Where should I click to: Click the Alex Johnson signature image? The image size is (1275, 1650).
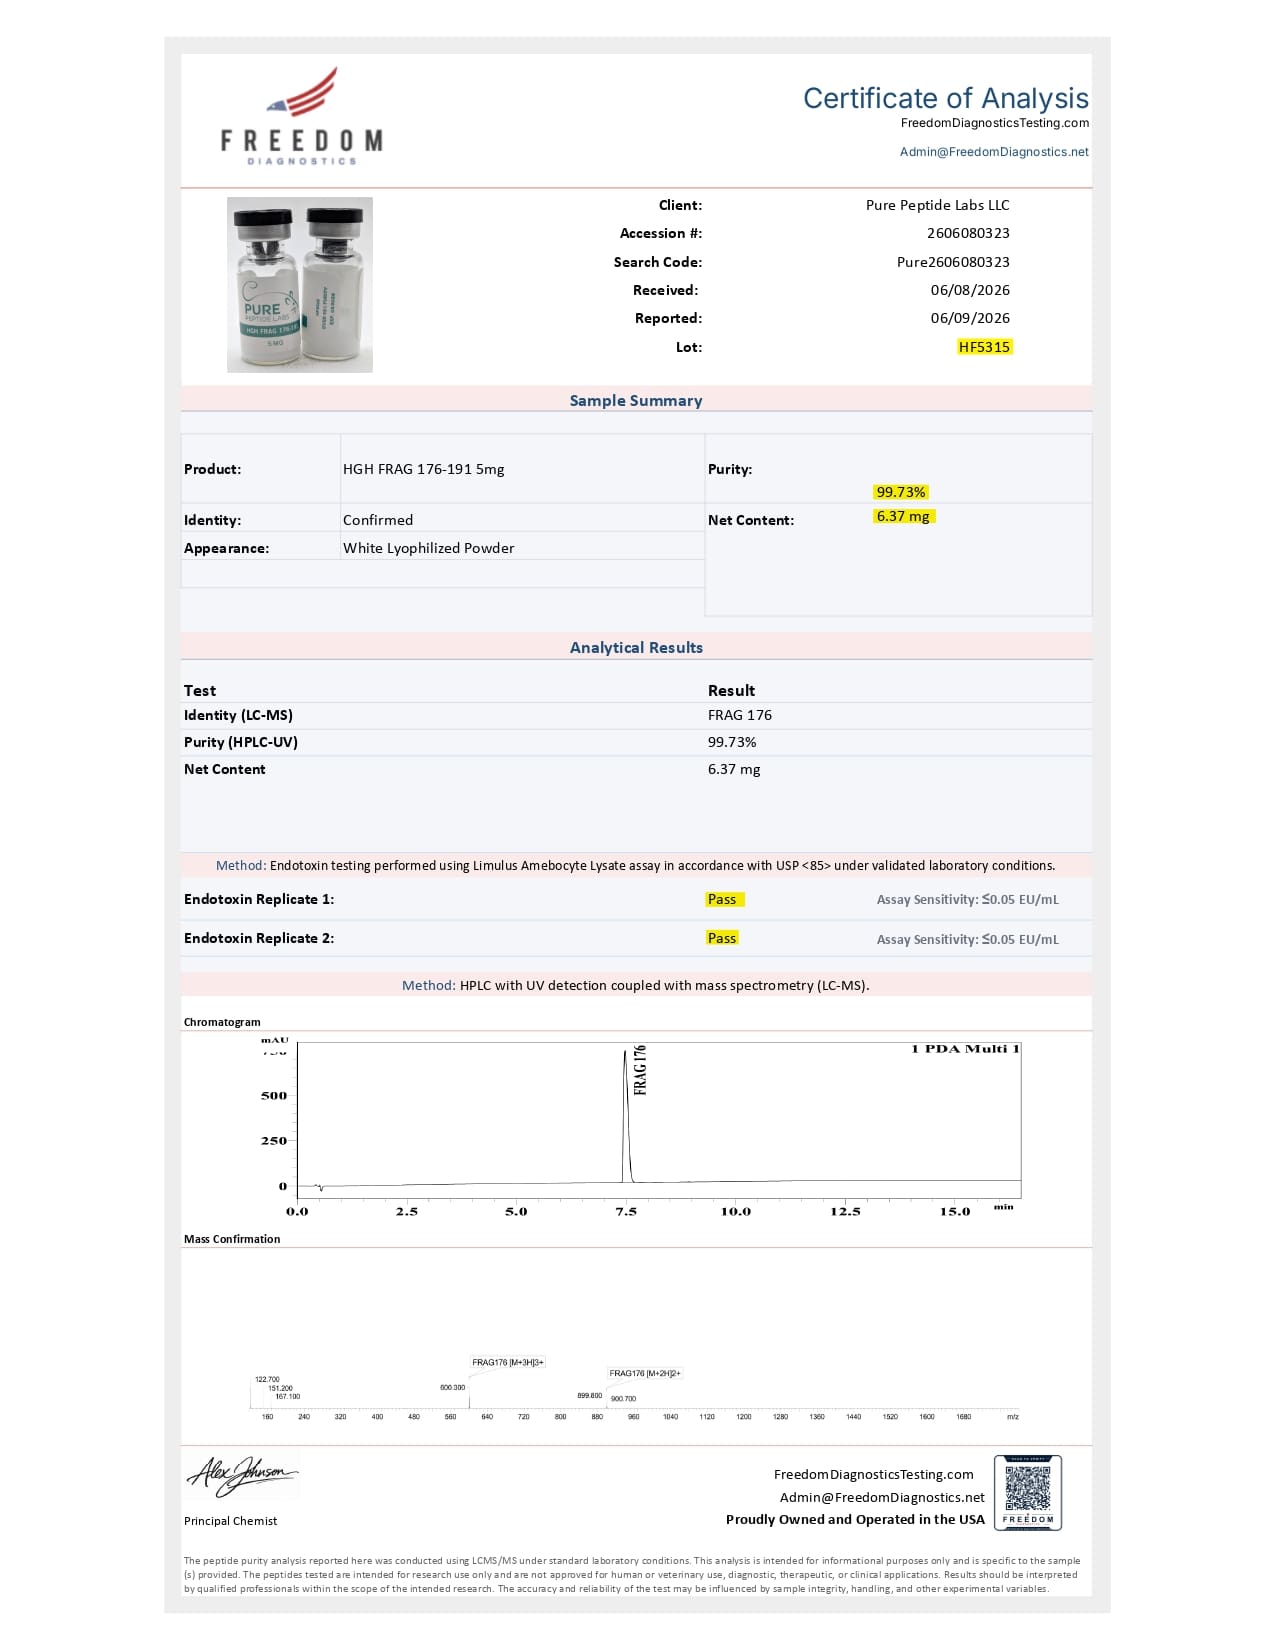[x=242, y=1474]
